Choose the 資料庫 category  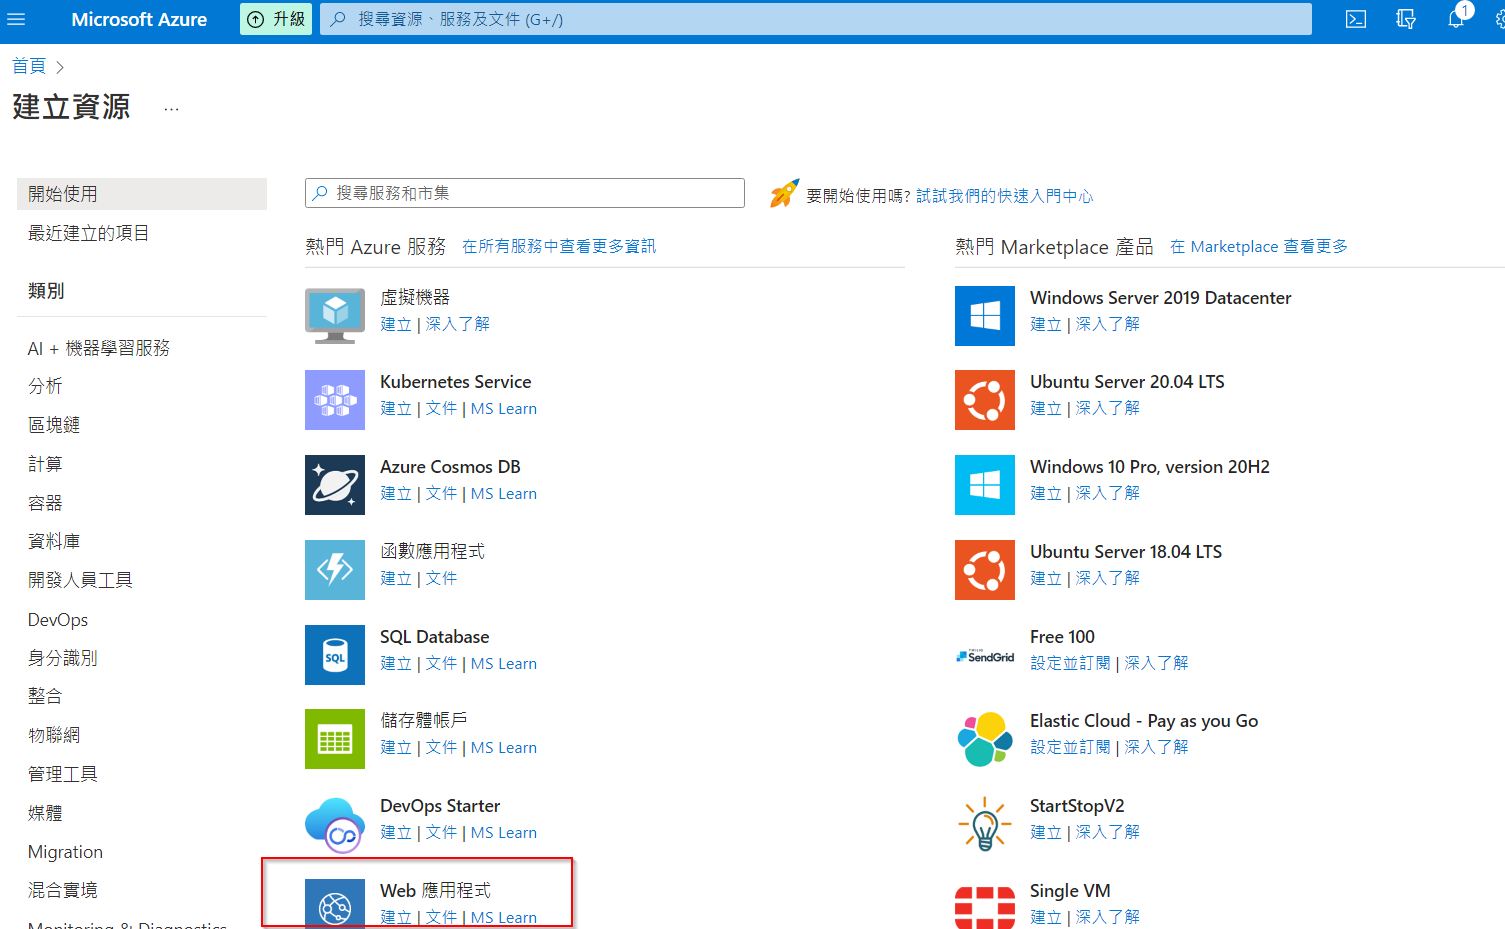click(54, 541)
